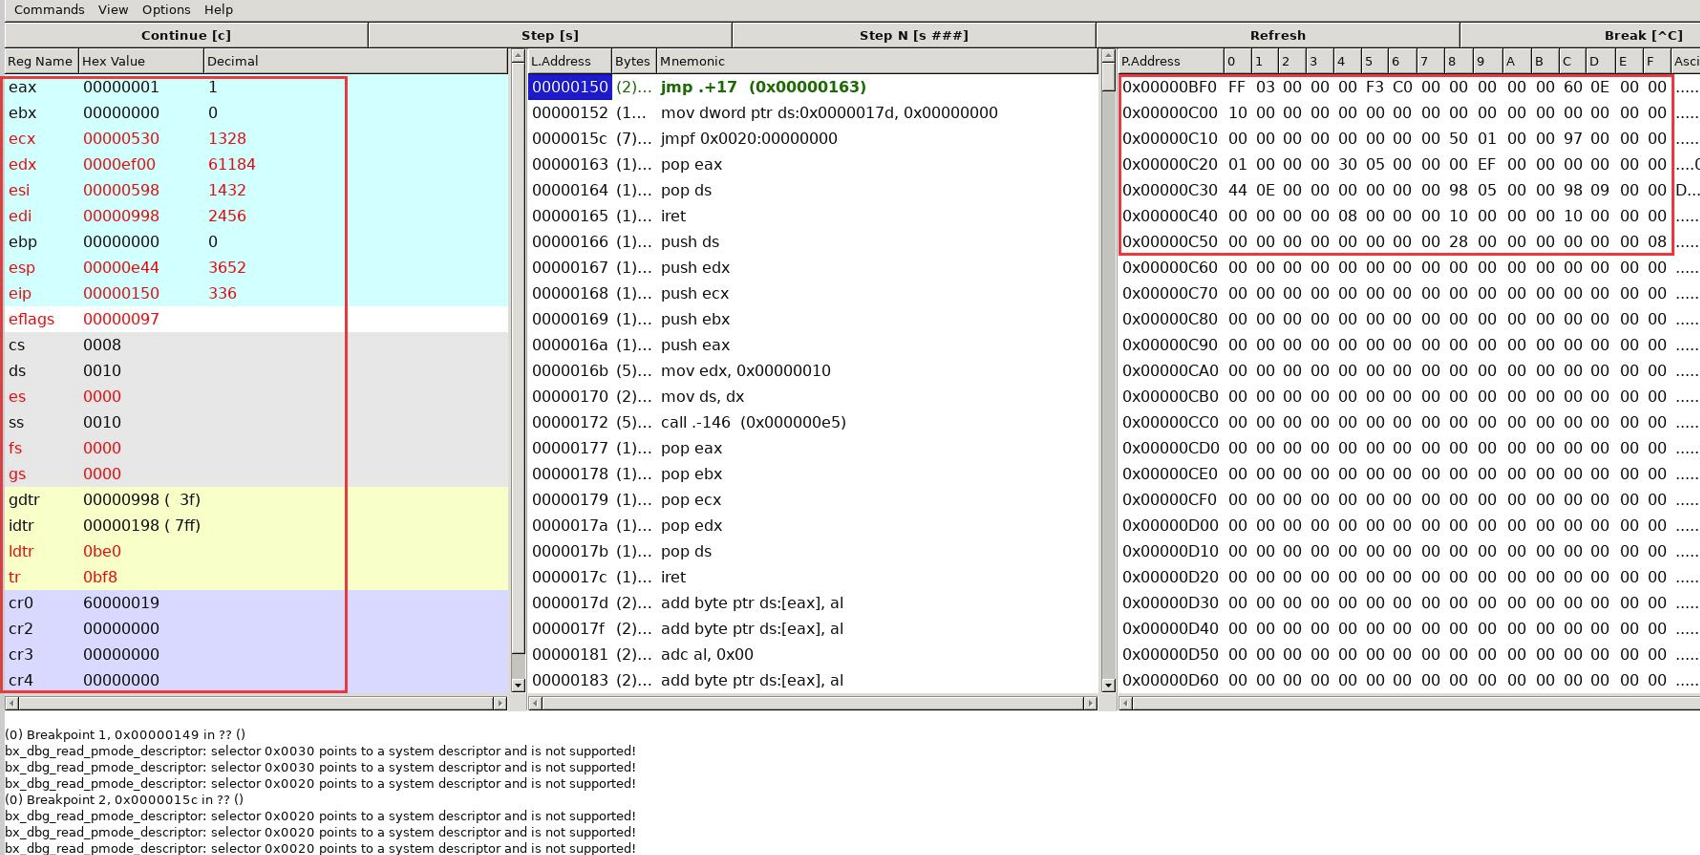This screenshot has width=1700, height=855.
Task: Select the es segment register row
Action: [x=256, y=396]
